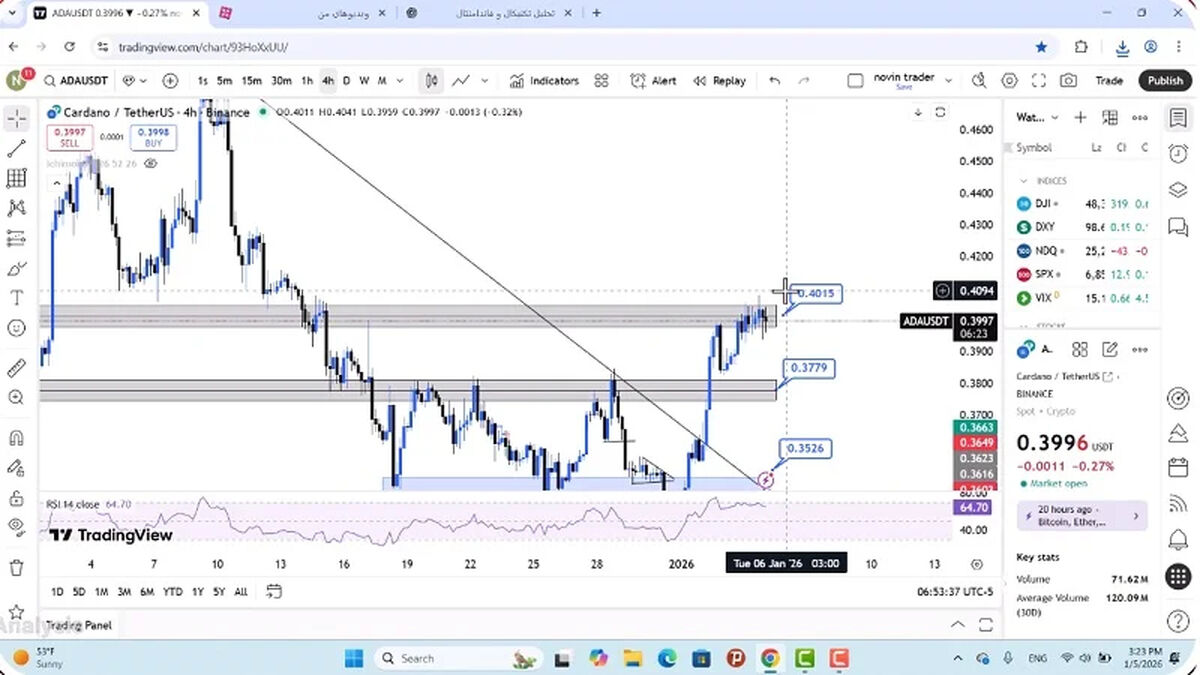
Task: Select the text annotation tool
Action: [16, 298]
